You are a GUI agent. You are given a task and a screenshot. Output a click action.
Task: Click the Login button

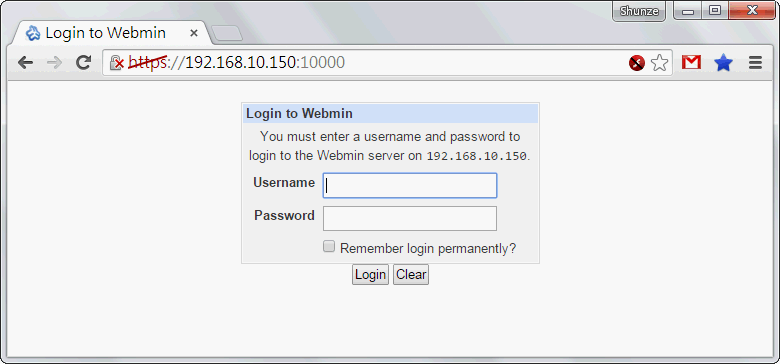pyautogui.click(x=370, y=274)
